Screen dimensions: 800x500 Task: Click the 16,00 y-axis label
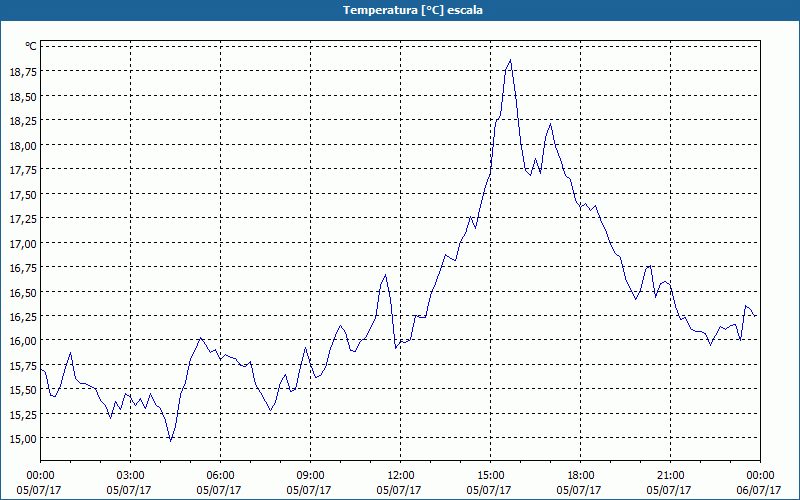tap(23, 340)
